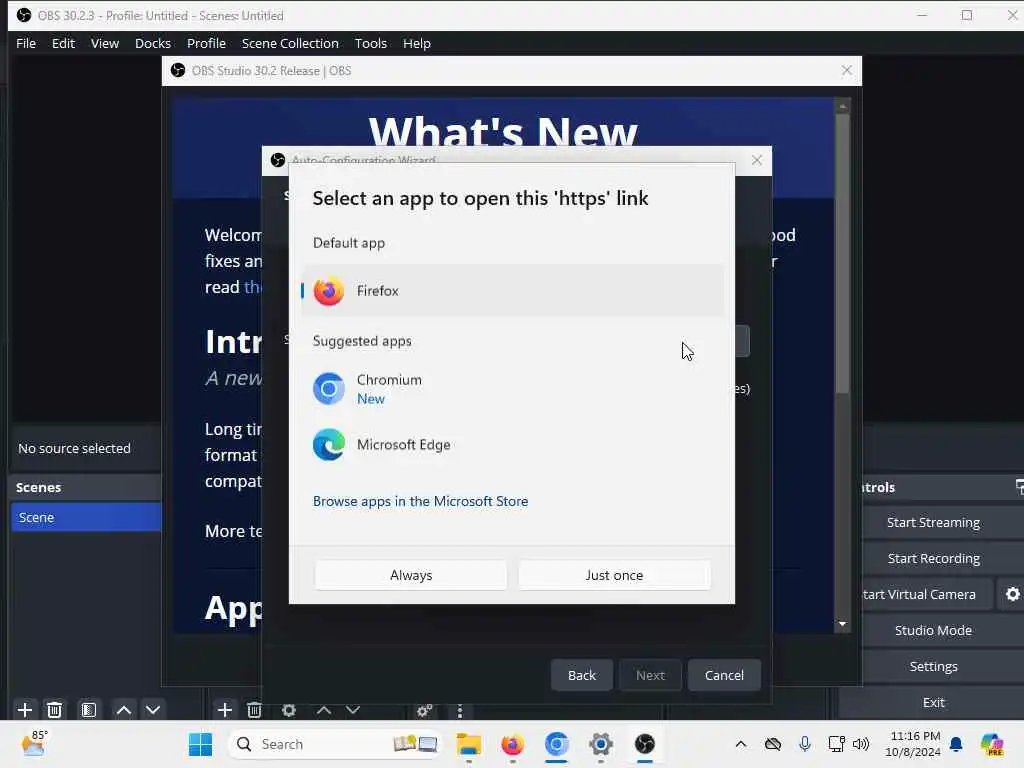Open Windows Start menu
Viewport: 1024px width, 768px height.
(x=200, y=744)
